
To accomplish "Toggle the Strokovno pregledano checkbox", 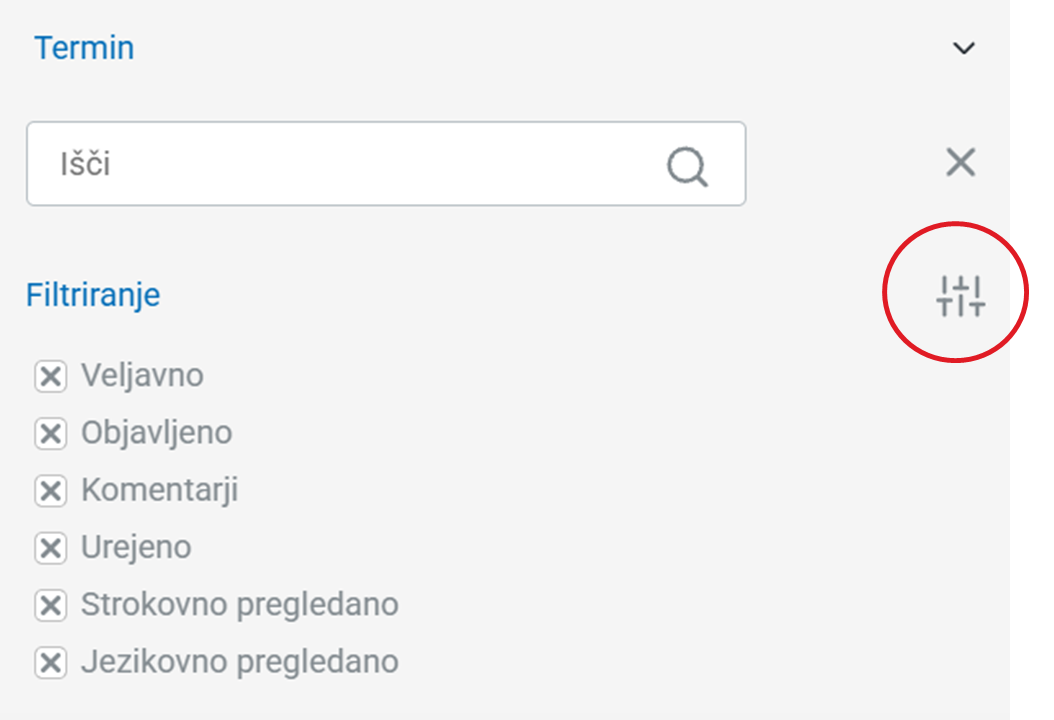I will click(50, 605).
